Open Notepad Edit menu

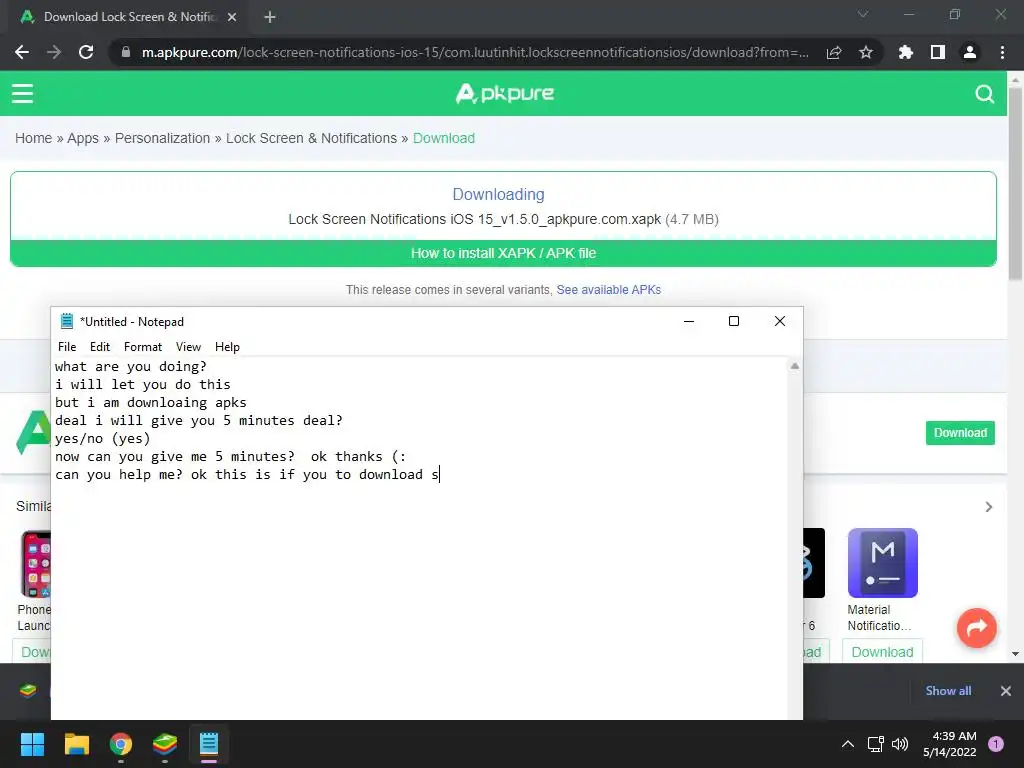[x=100, y=347]
